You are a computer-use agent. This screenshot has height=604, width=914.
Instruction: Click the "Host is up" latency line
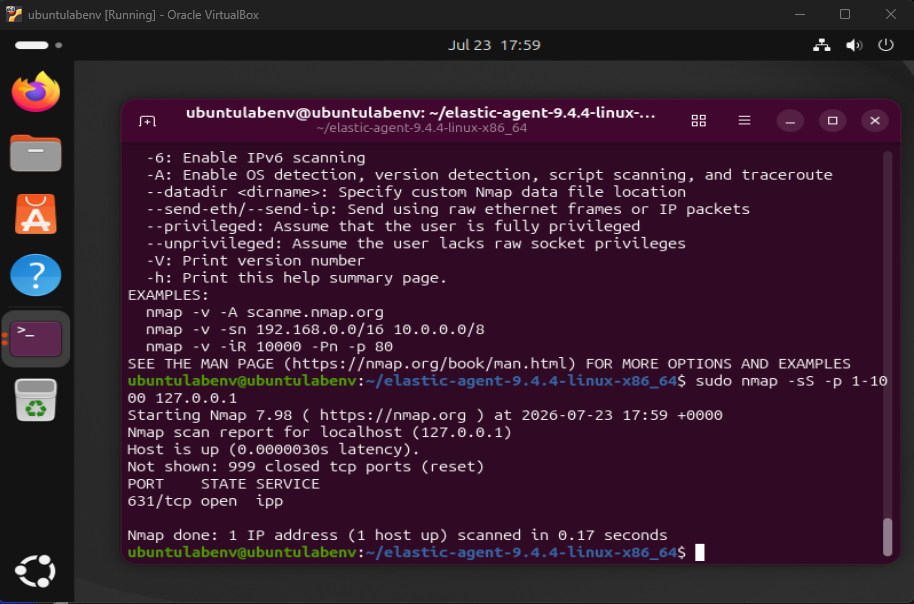coord(273,450)
